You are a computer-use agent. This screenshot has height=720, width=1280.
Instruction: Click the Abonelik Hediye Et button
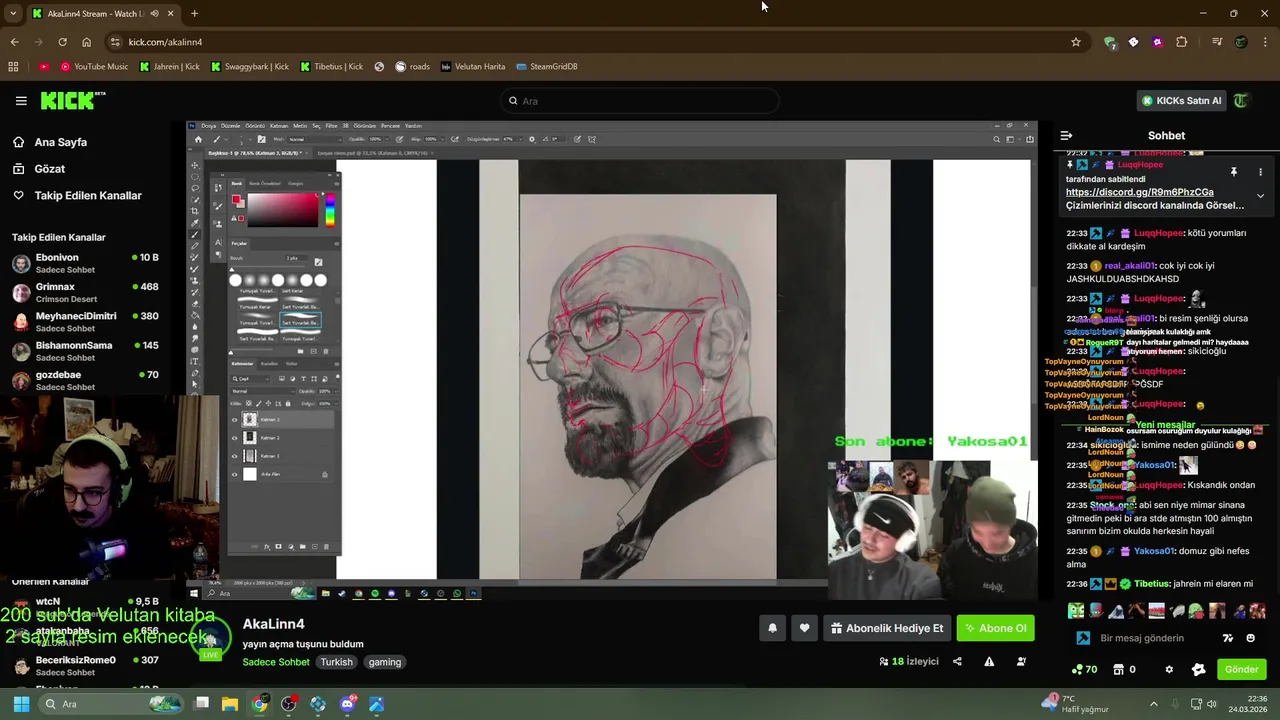(x=887, y=628)
